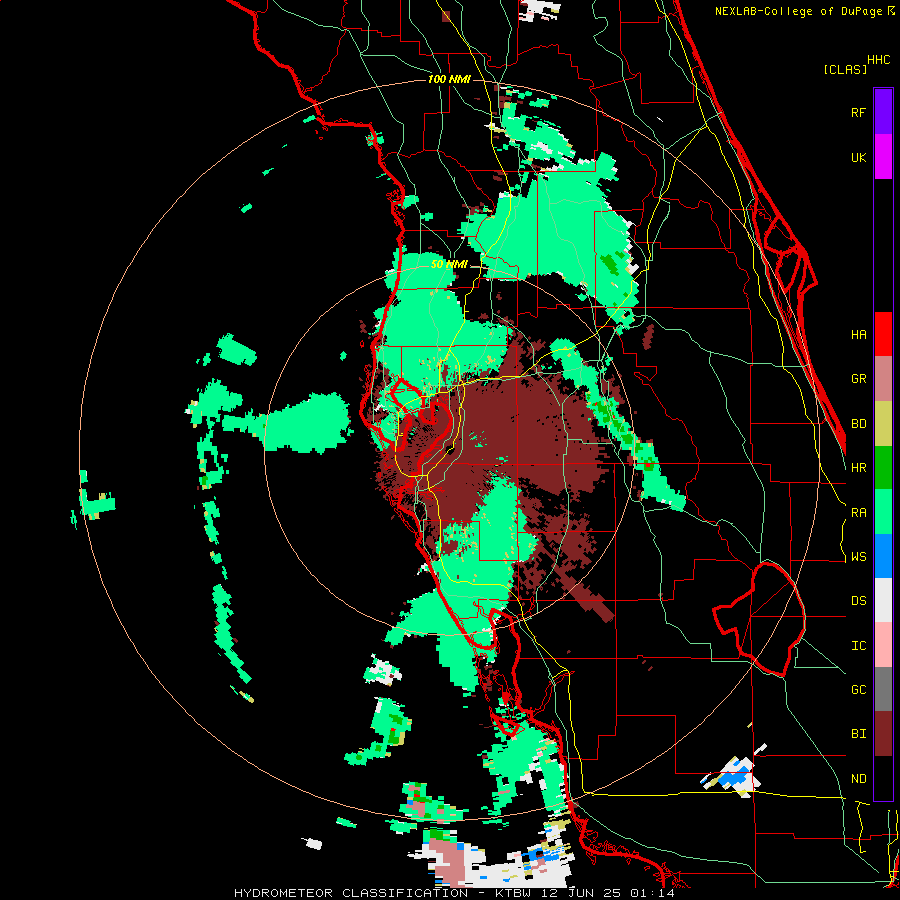
Task: Click the DS white legend swatch
Action: 883,600
